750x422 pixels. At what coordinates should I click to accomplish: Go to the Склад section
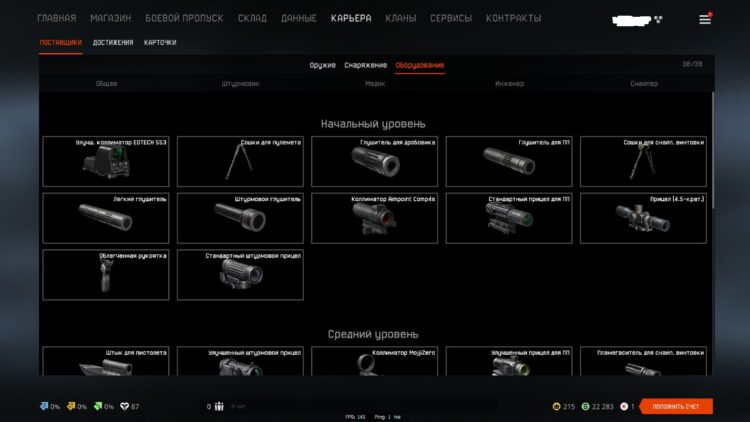(252, 18)
